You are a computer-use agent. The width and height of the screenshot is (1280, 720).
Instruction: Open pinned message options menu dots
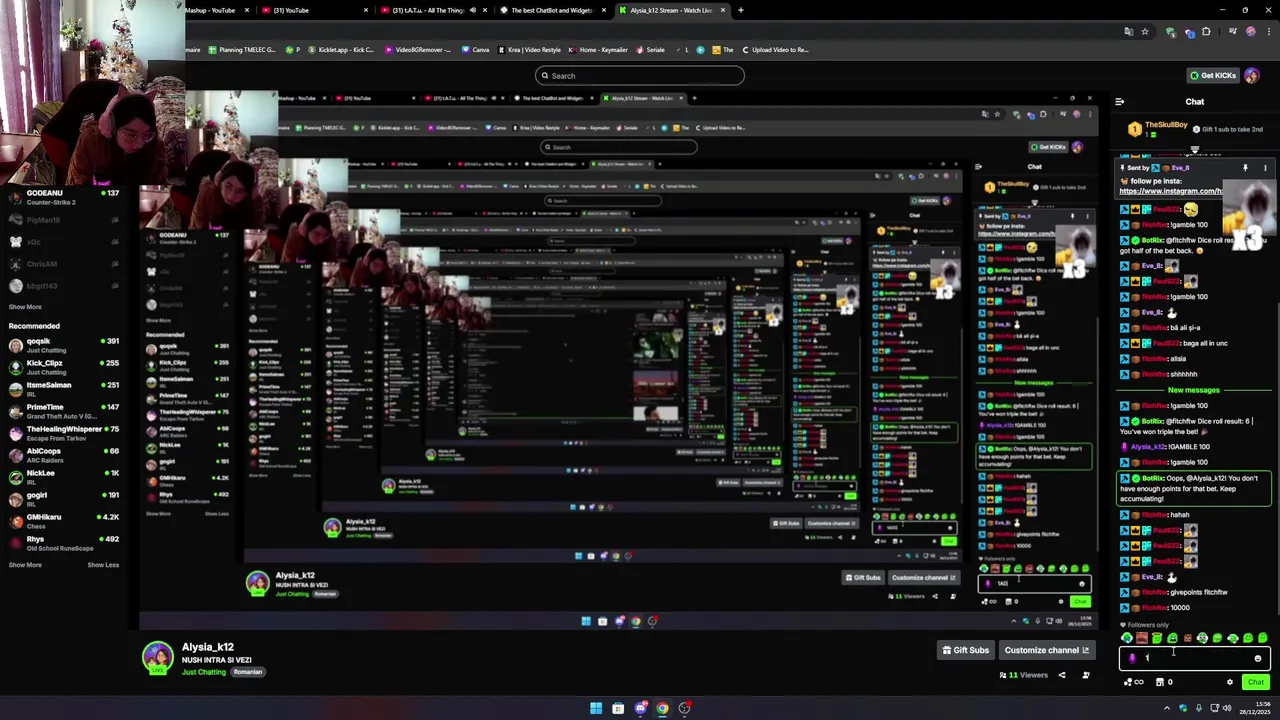click(1264, 168)
